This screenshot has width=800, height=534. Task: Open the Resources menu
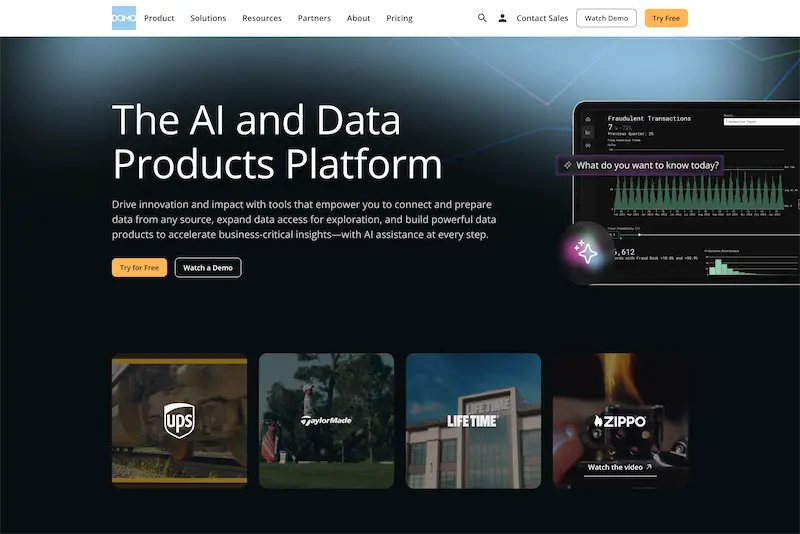click(x=262, y=18)
